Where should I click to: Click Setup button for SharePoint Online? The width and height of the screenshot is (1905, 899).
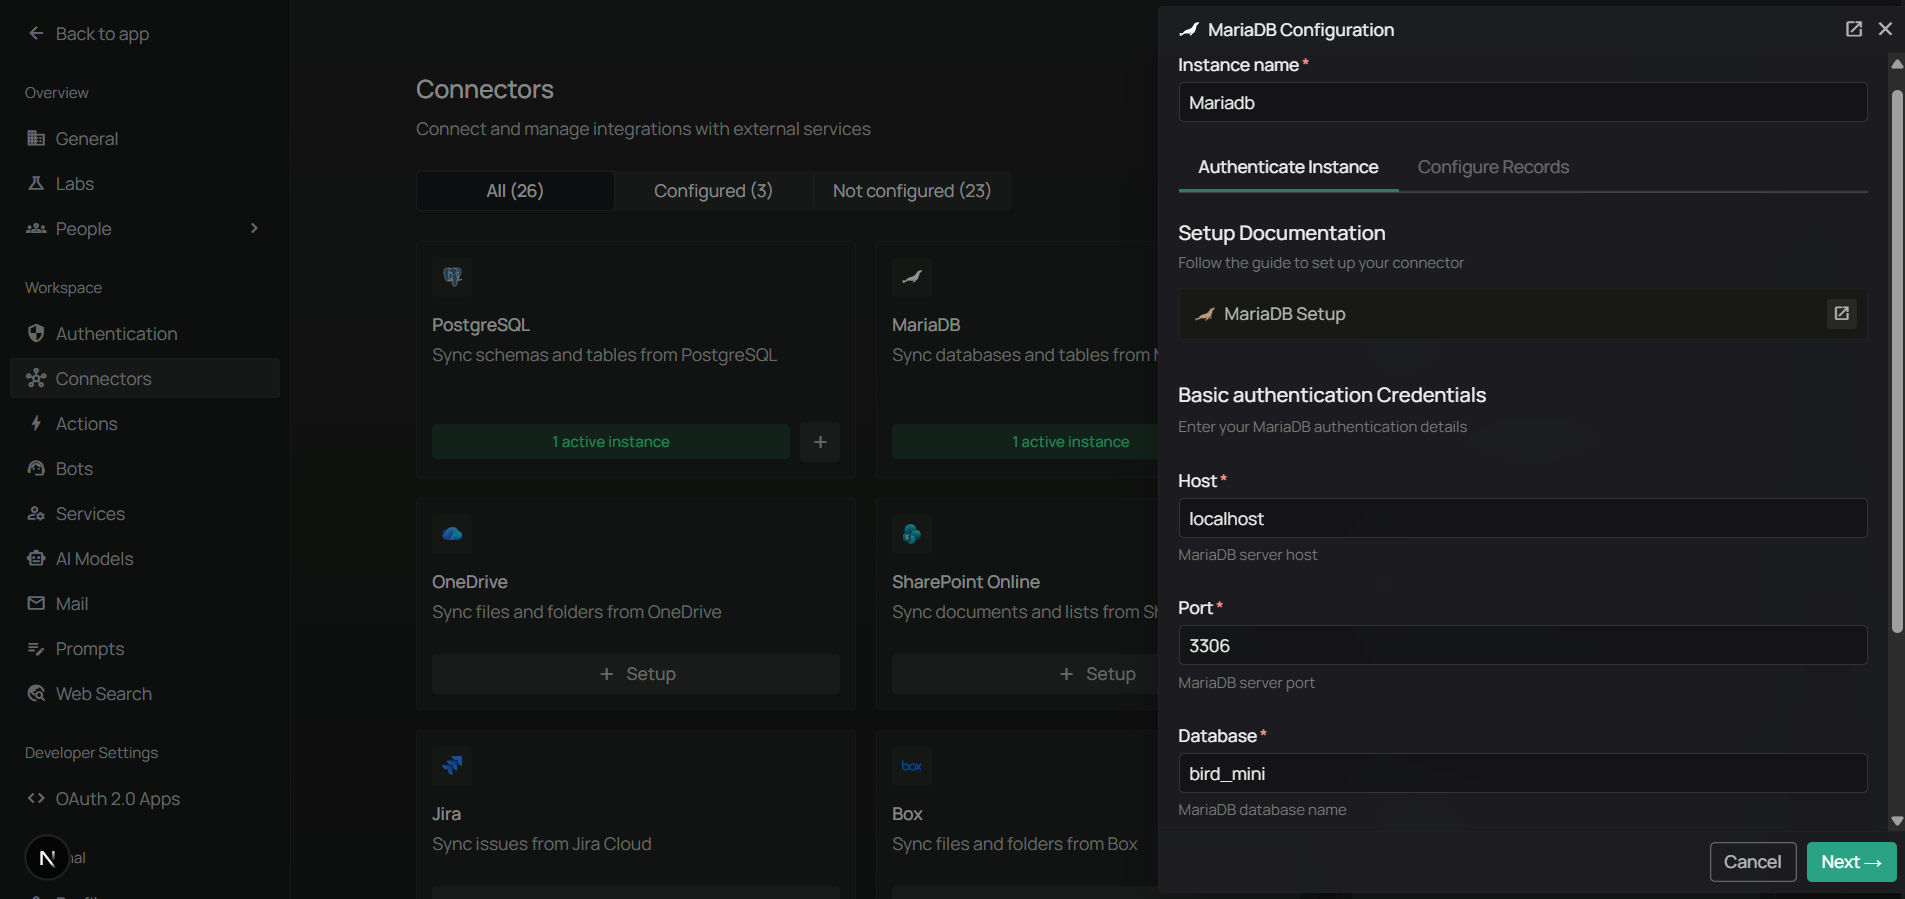1025,674
